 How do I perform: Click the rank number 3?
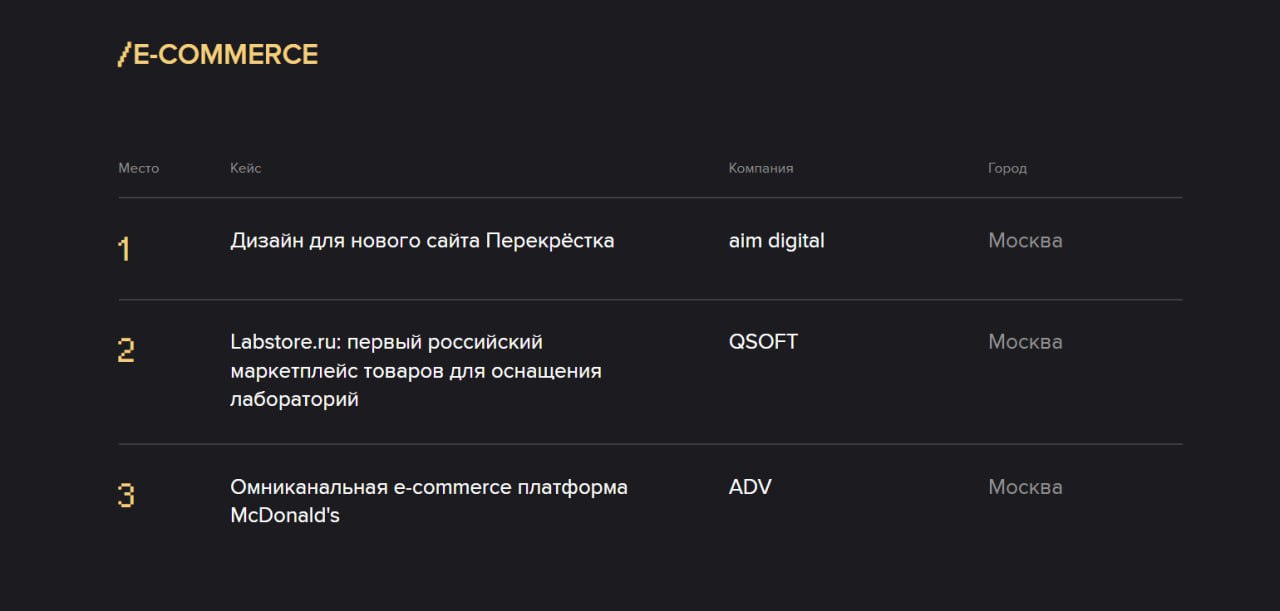coord(126,496)
